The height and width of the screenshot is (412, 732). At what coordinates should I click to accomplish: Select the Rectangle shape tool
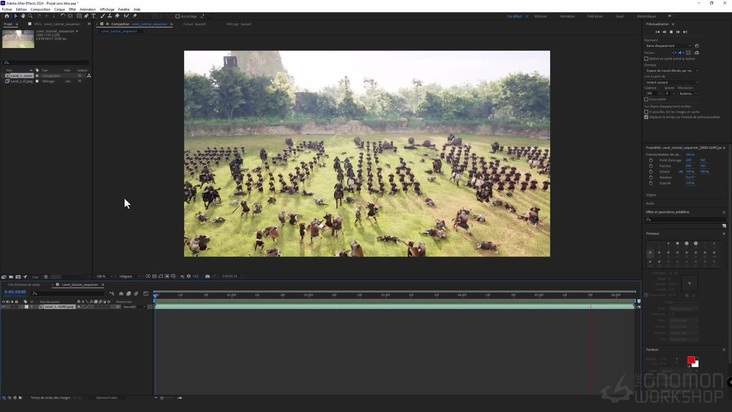click(x=79, y=16)
